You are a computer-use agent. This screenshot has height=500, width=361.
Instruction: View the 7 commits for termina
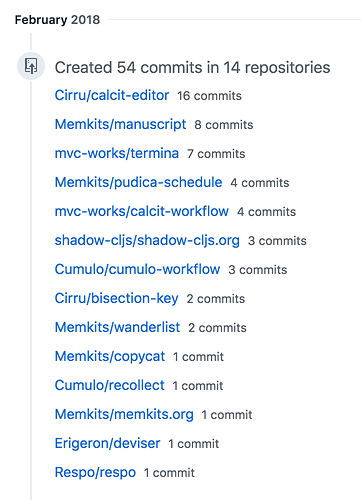point(216,154)
